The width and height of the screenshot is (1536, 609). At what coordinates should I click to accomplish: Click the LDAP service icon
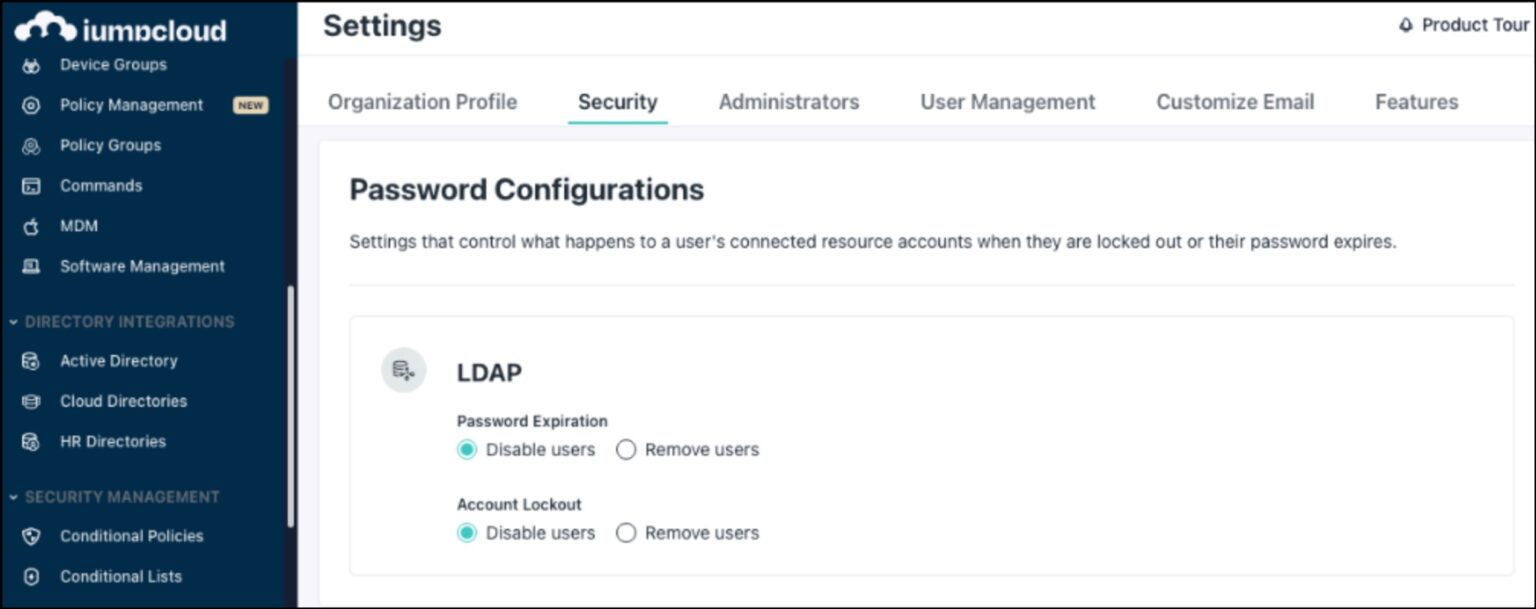coord(404,370)
